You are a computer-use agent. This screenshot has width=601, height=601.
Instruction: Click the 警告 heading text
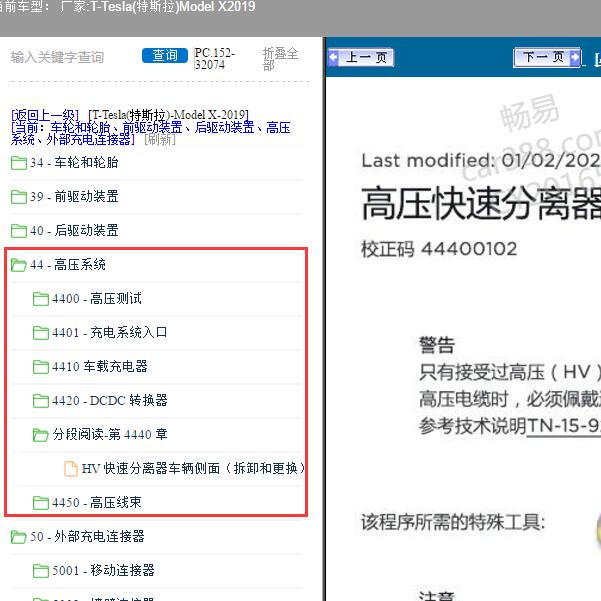(437, 345)
